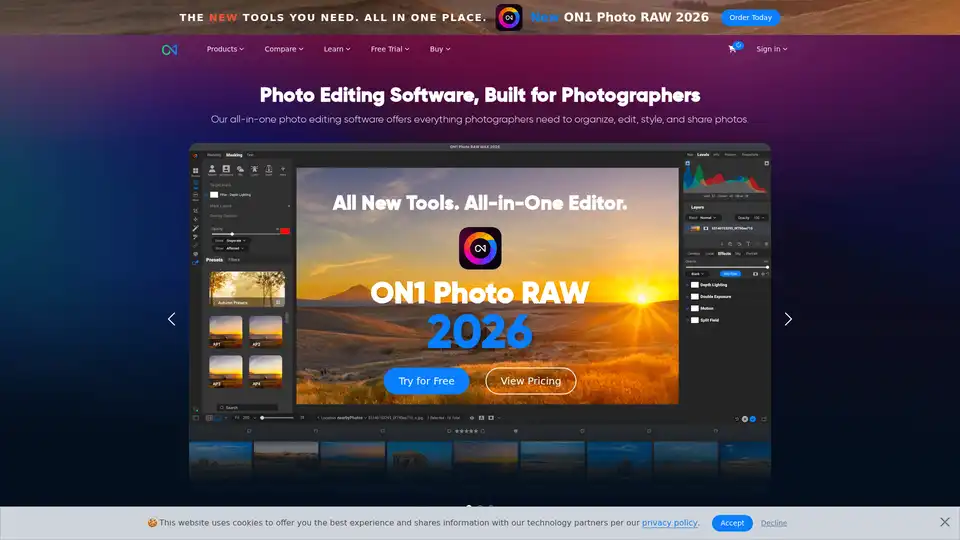The image size is (960, 540).
Task: Go to homepage via ON1 logo in navbar
Action: point(170,50)
